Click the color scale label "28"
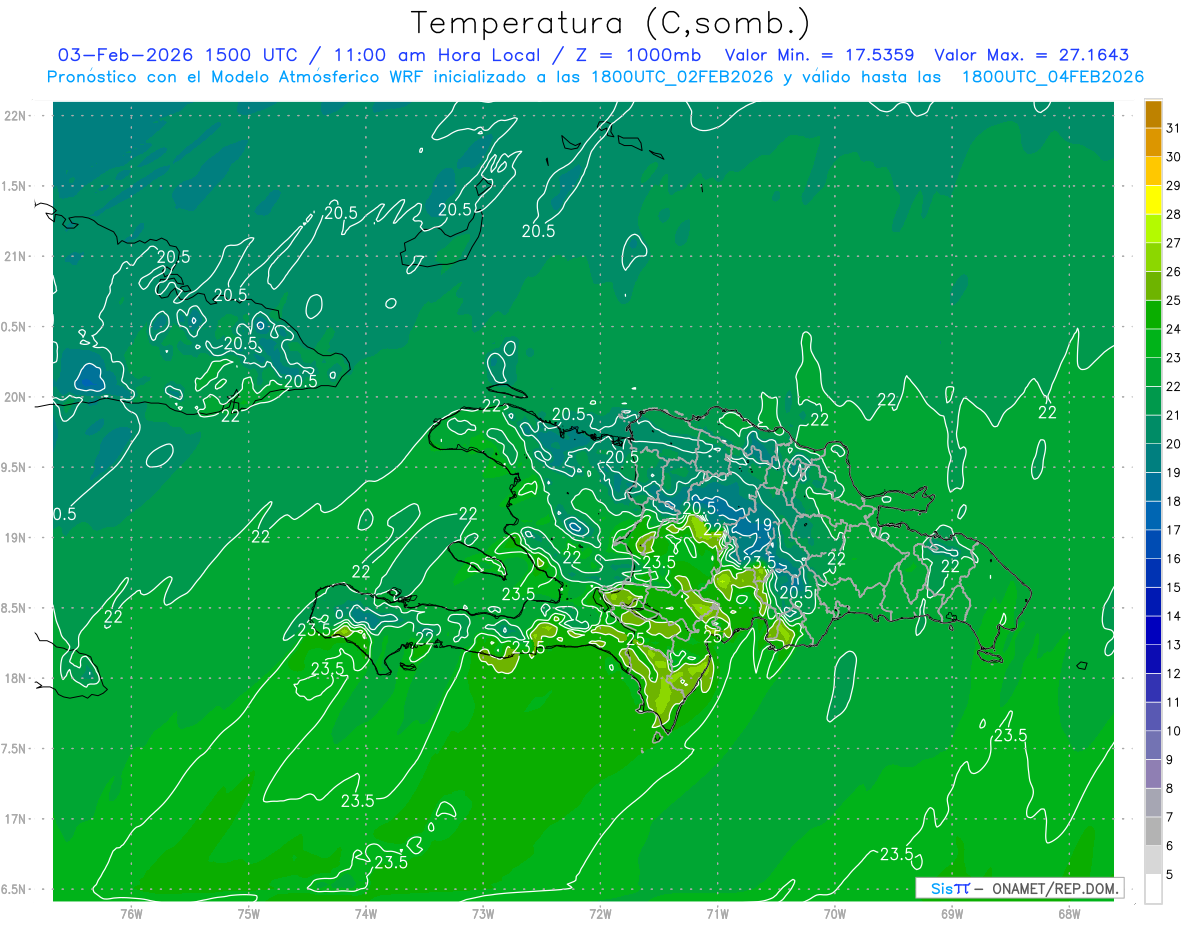This screenshot has height=927, width=1200. click(x=1174, y=214)
